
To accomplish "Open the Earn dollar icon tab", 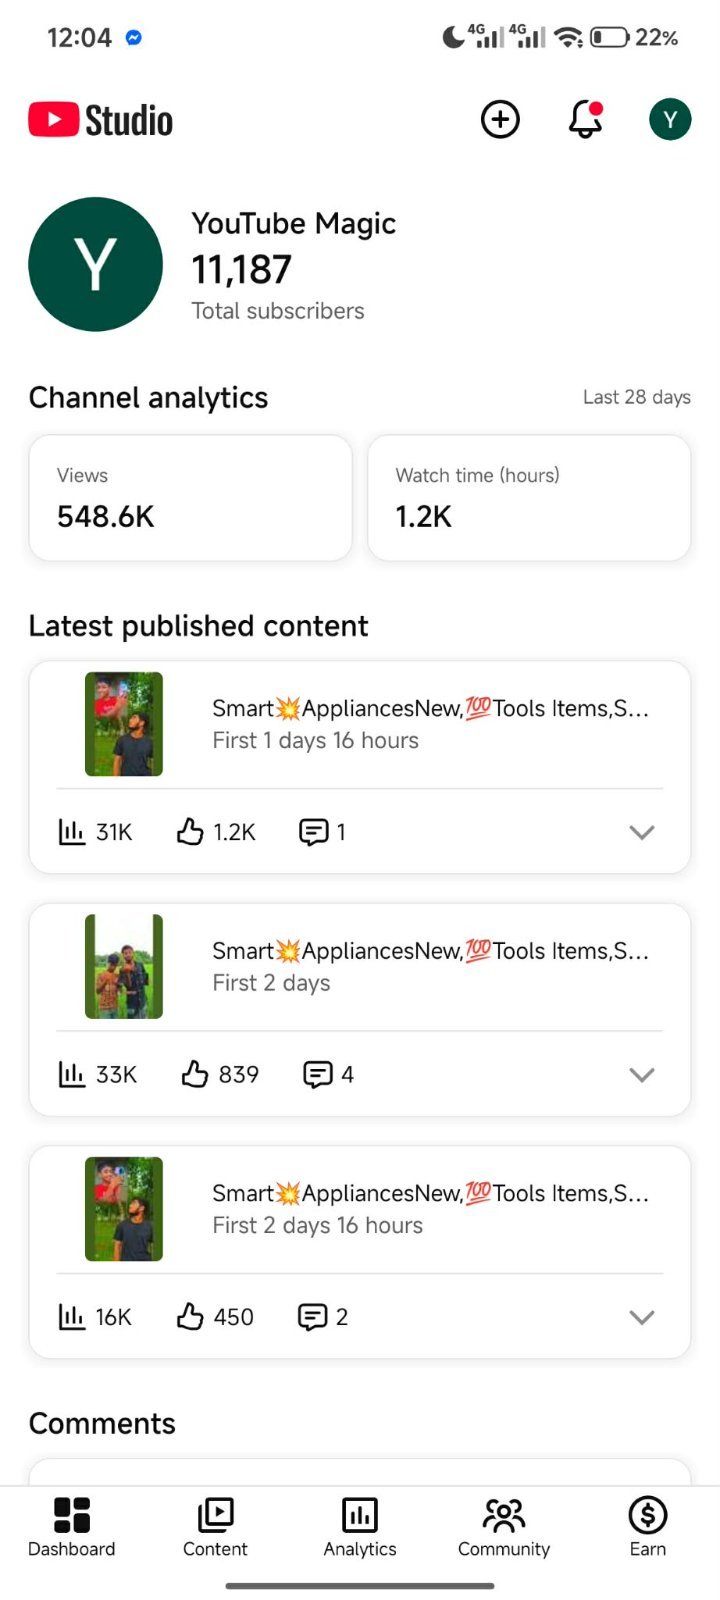I will click(x=648, y=1527).
